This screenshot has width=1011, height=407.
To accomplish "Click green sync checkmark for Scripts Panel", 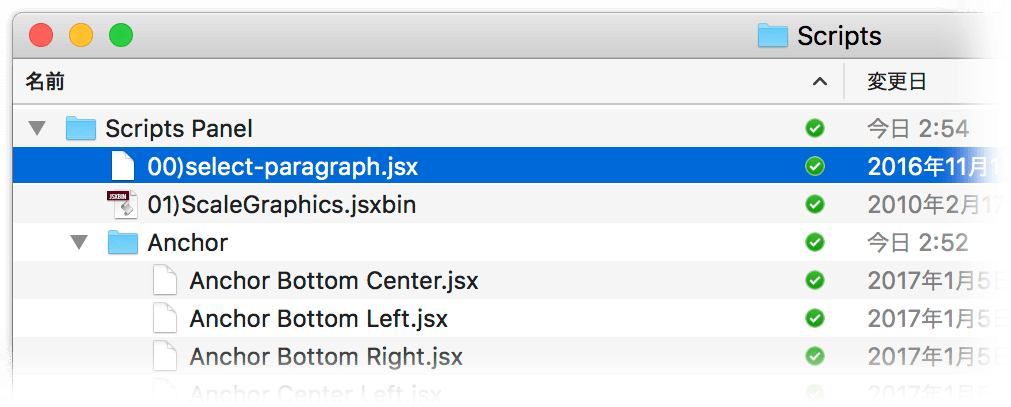I will [815, 129].
